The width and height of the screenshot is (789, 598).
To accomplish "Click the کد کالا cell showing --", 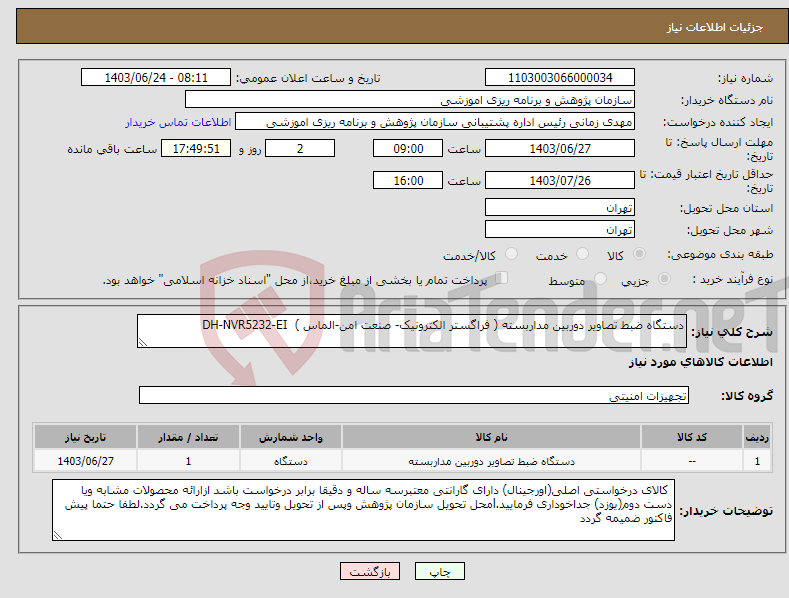I will coord(692,461).
